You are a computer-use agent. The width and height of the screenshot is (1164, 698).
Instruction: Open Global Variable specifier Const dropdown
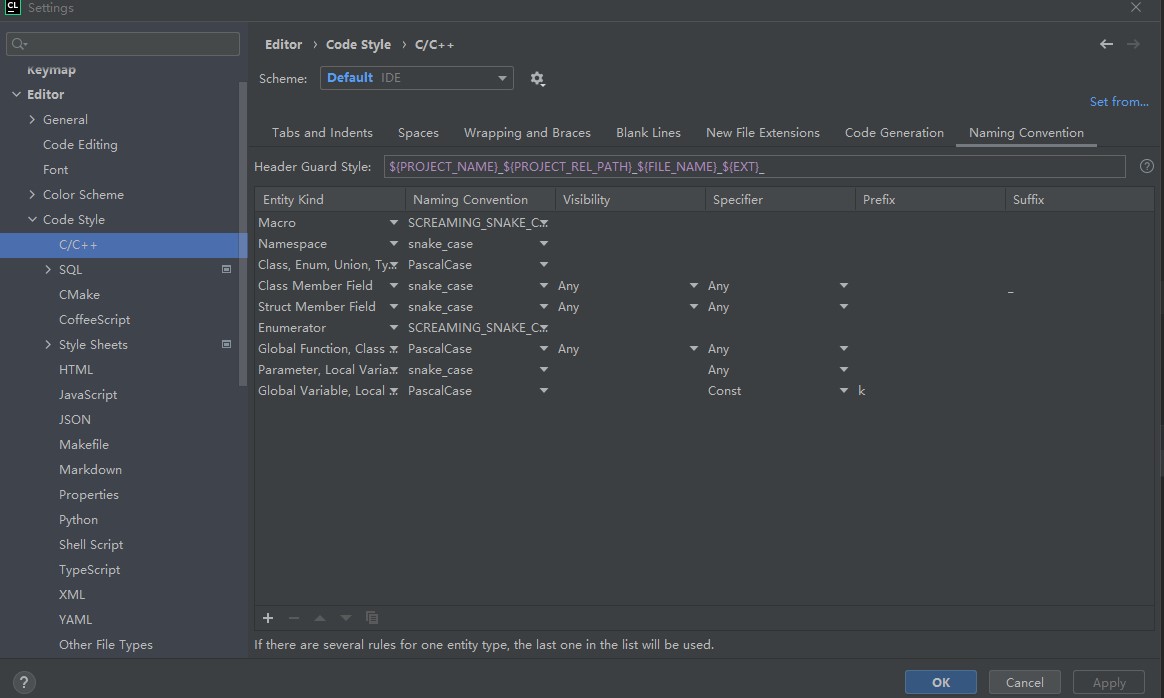tap(844, 391)
